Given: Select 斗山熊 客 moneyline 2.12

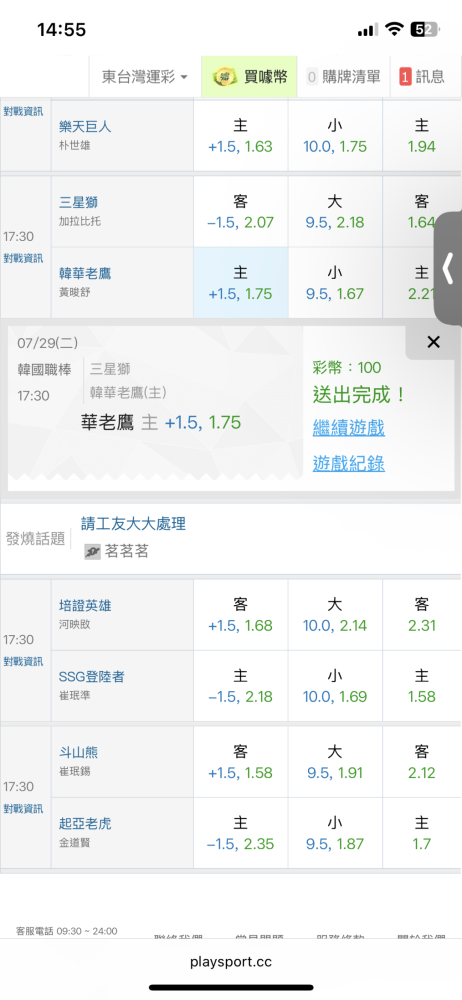Looking at the screenshot, I should pos(421,761).
